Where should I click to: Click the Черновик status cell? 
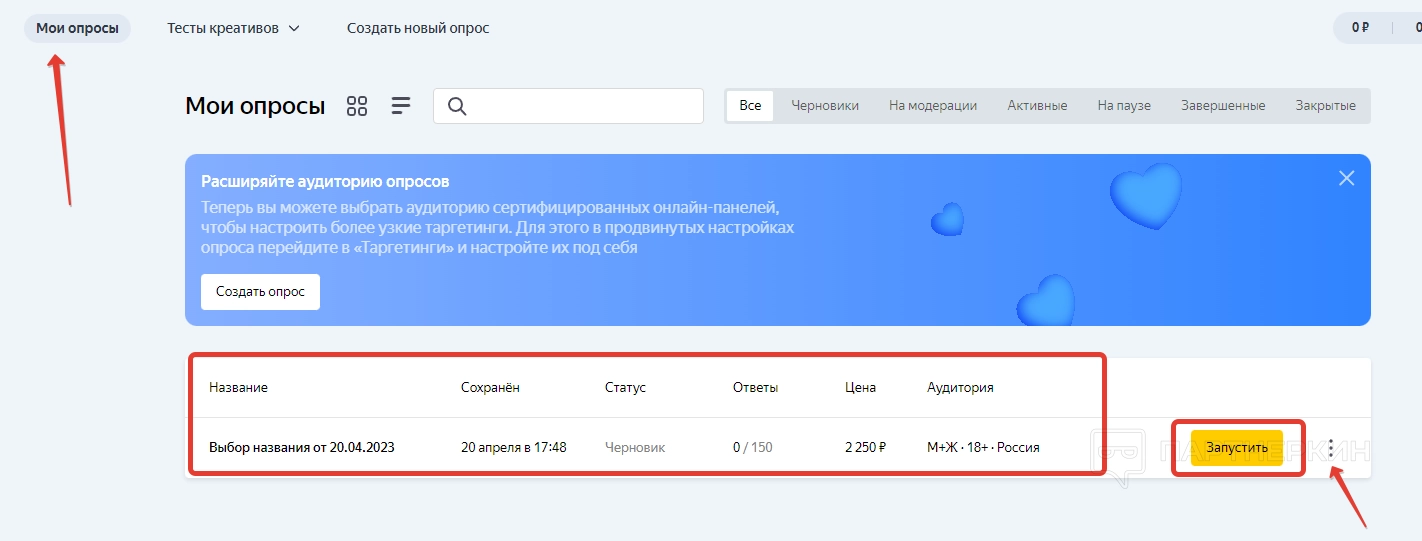coord(635,447)
